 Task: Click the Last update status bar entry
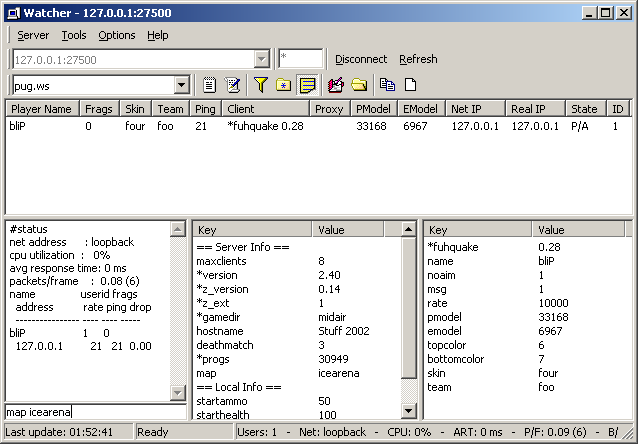(x=68, y=432)
